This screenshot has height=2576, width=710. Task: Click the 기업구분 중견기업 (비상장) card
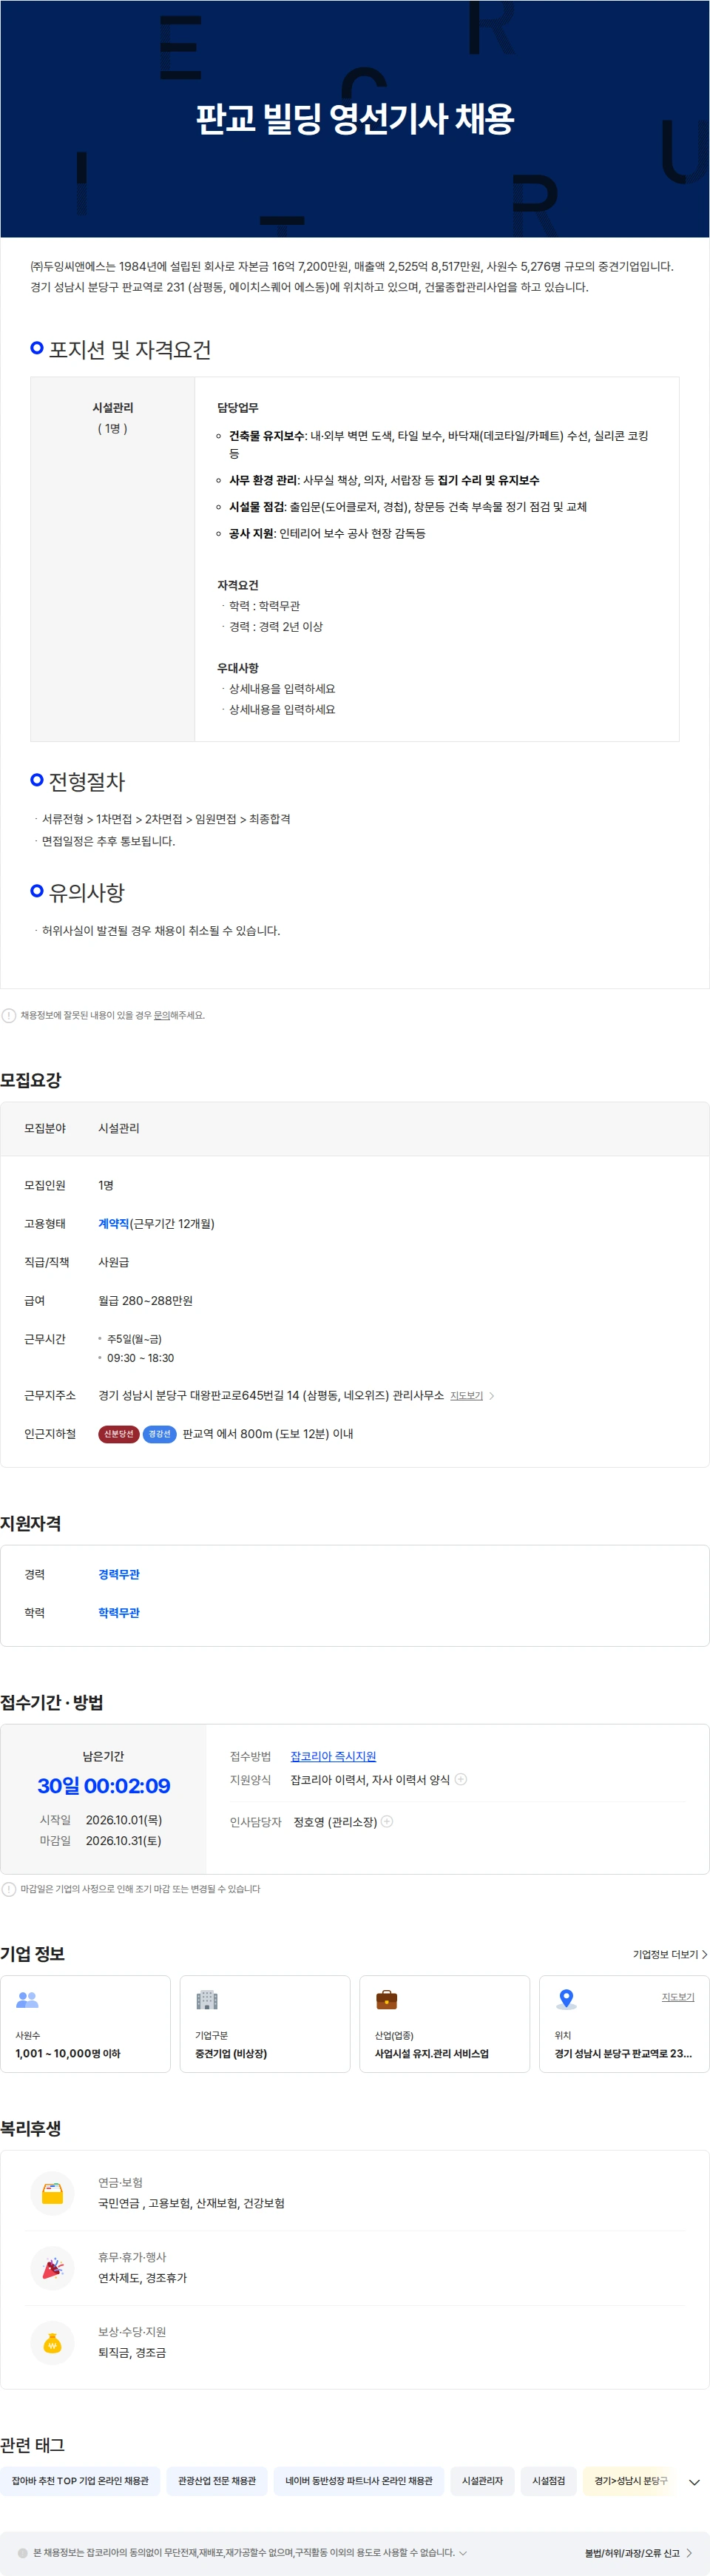point(265,2024)
